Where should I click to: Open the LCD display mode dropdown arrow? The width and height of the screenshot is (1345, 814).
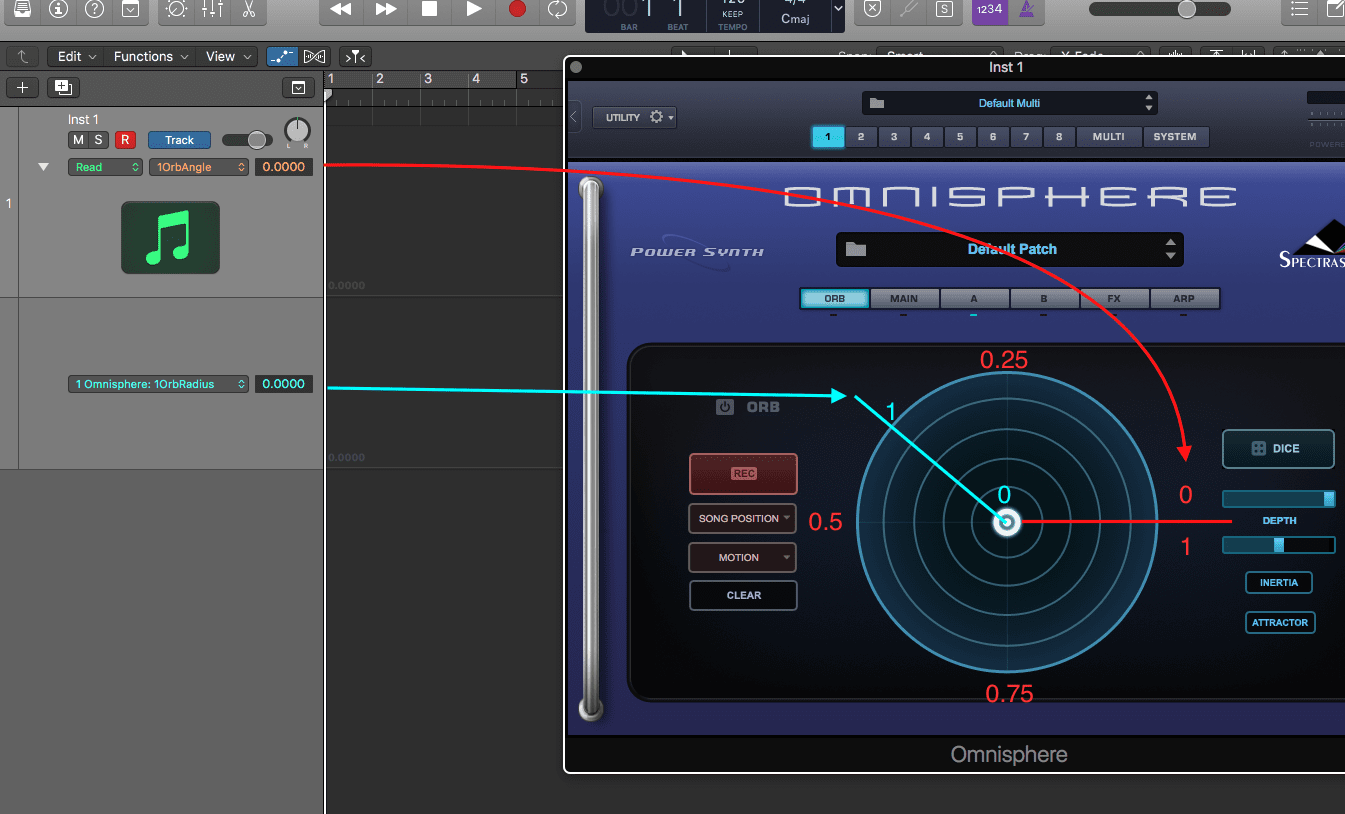[838, 9]
